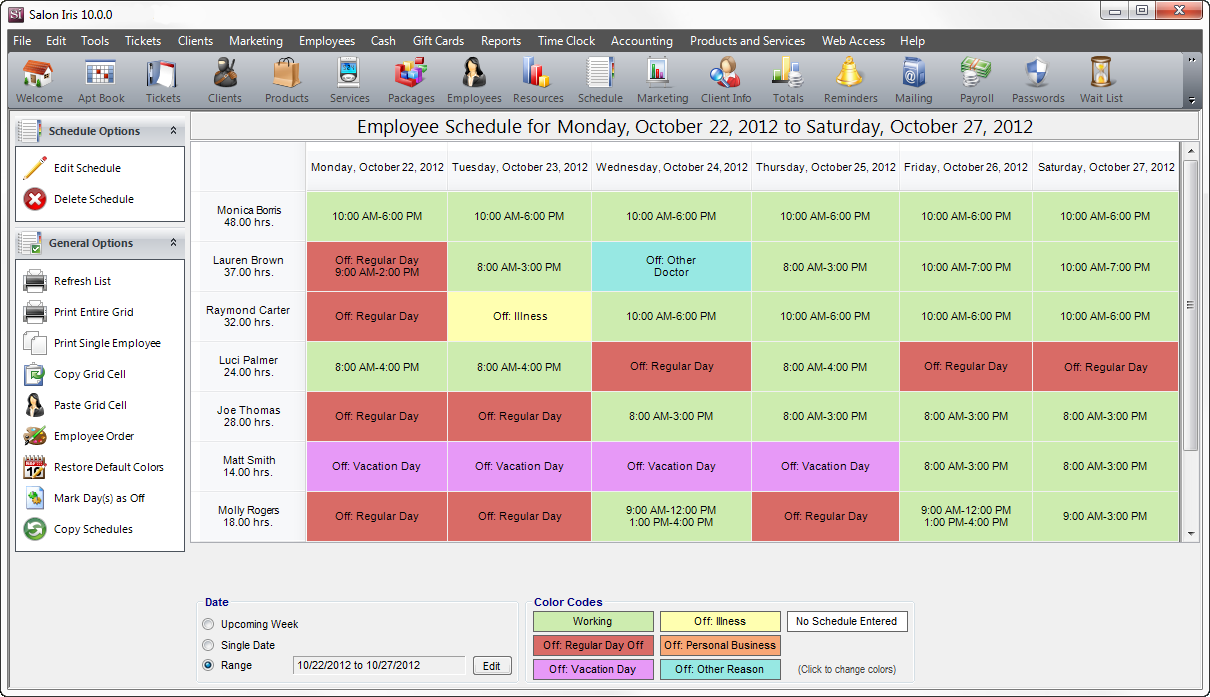Open the Marketing menu
1210x697 pixels.
[256, 41]
